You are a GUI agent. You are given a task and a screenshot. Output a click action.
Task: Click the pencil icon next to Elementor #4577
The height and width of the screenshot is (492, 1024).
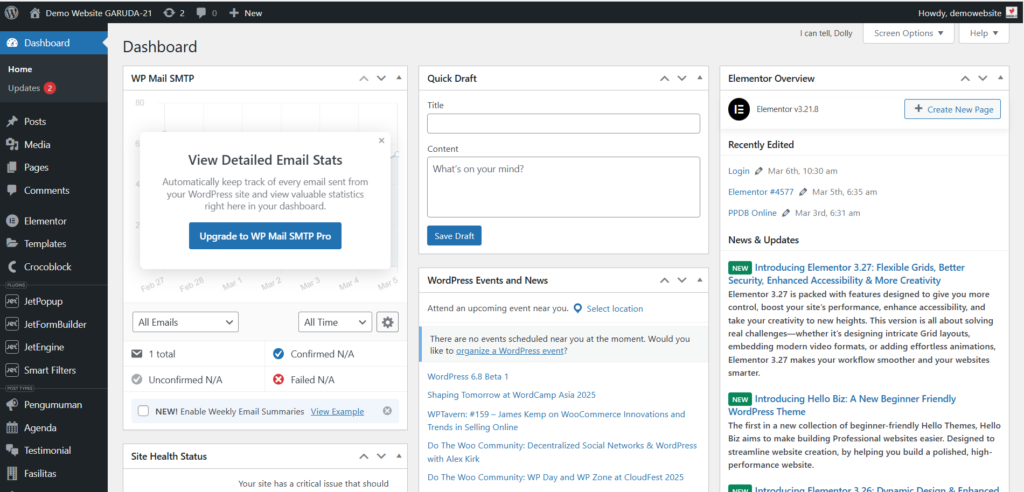click(x=803, y=192)
